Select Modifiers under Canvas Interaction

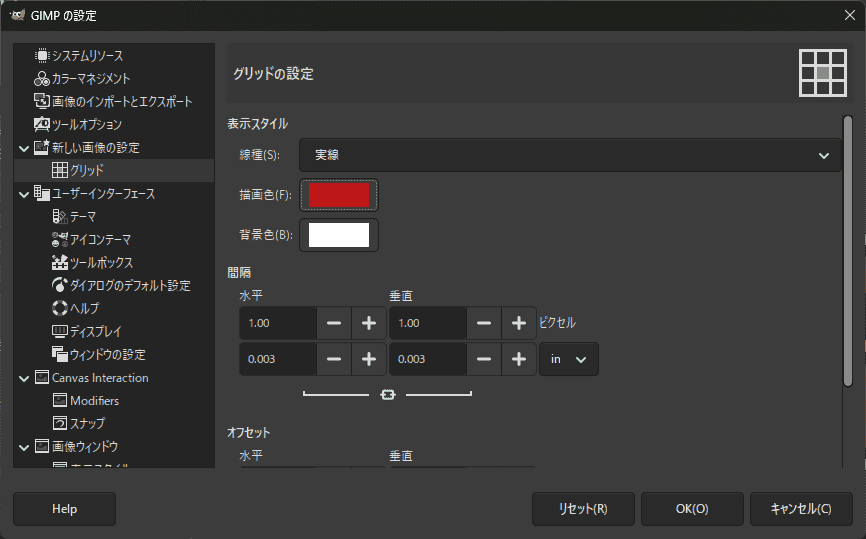94,400
